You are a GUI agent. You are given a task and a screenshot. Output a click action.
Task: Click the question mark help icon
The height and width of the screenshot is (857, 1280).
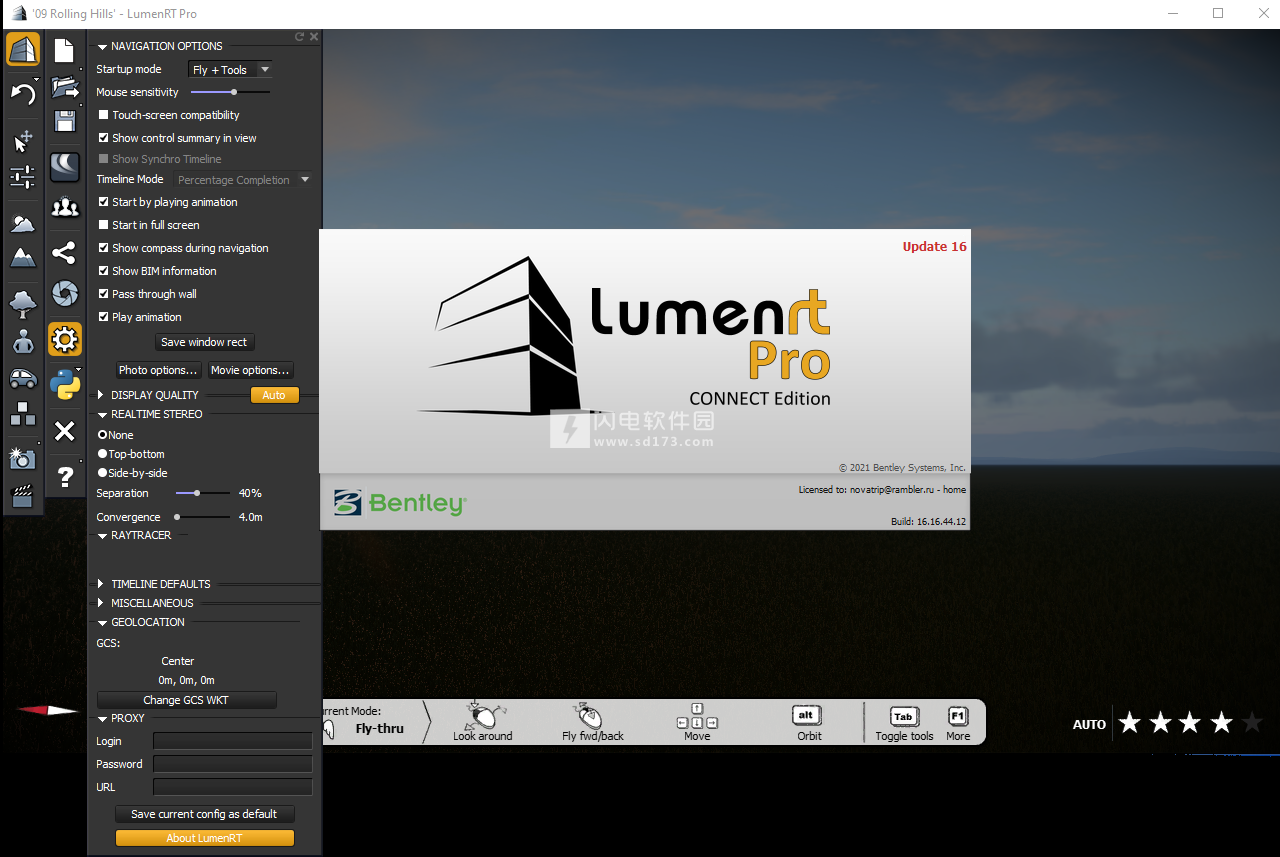coord(65,476)
